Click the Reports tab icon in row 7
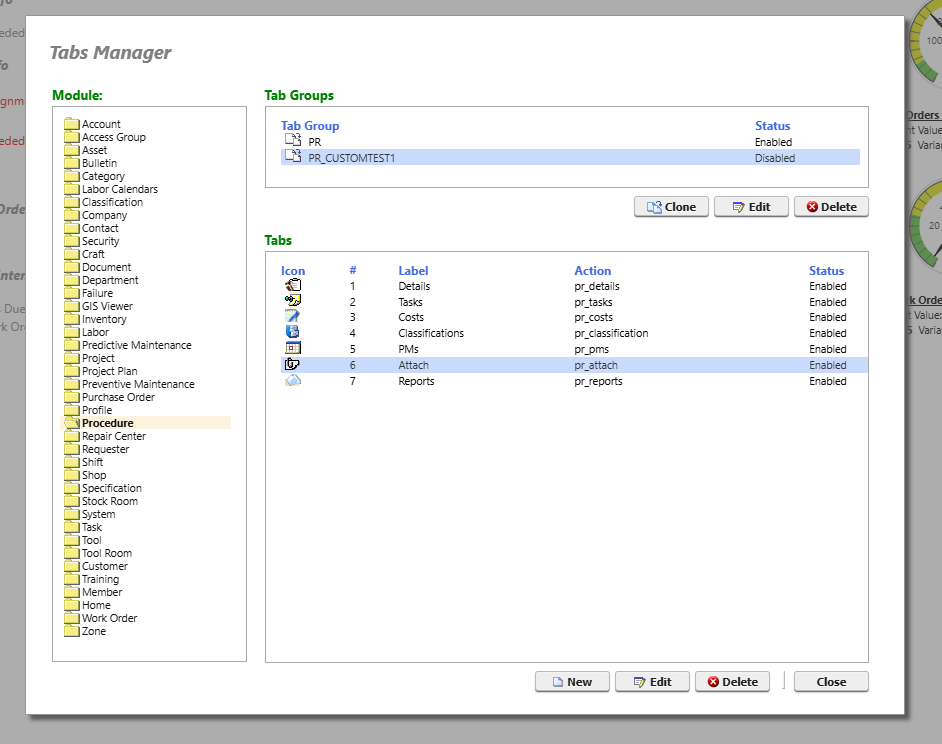The image size is (942, 744). coord(293,380)
